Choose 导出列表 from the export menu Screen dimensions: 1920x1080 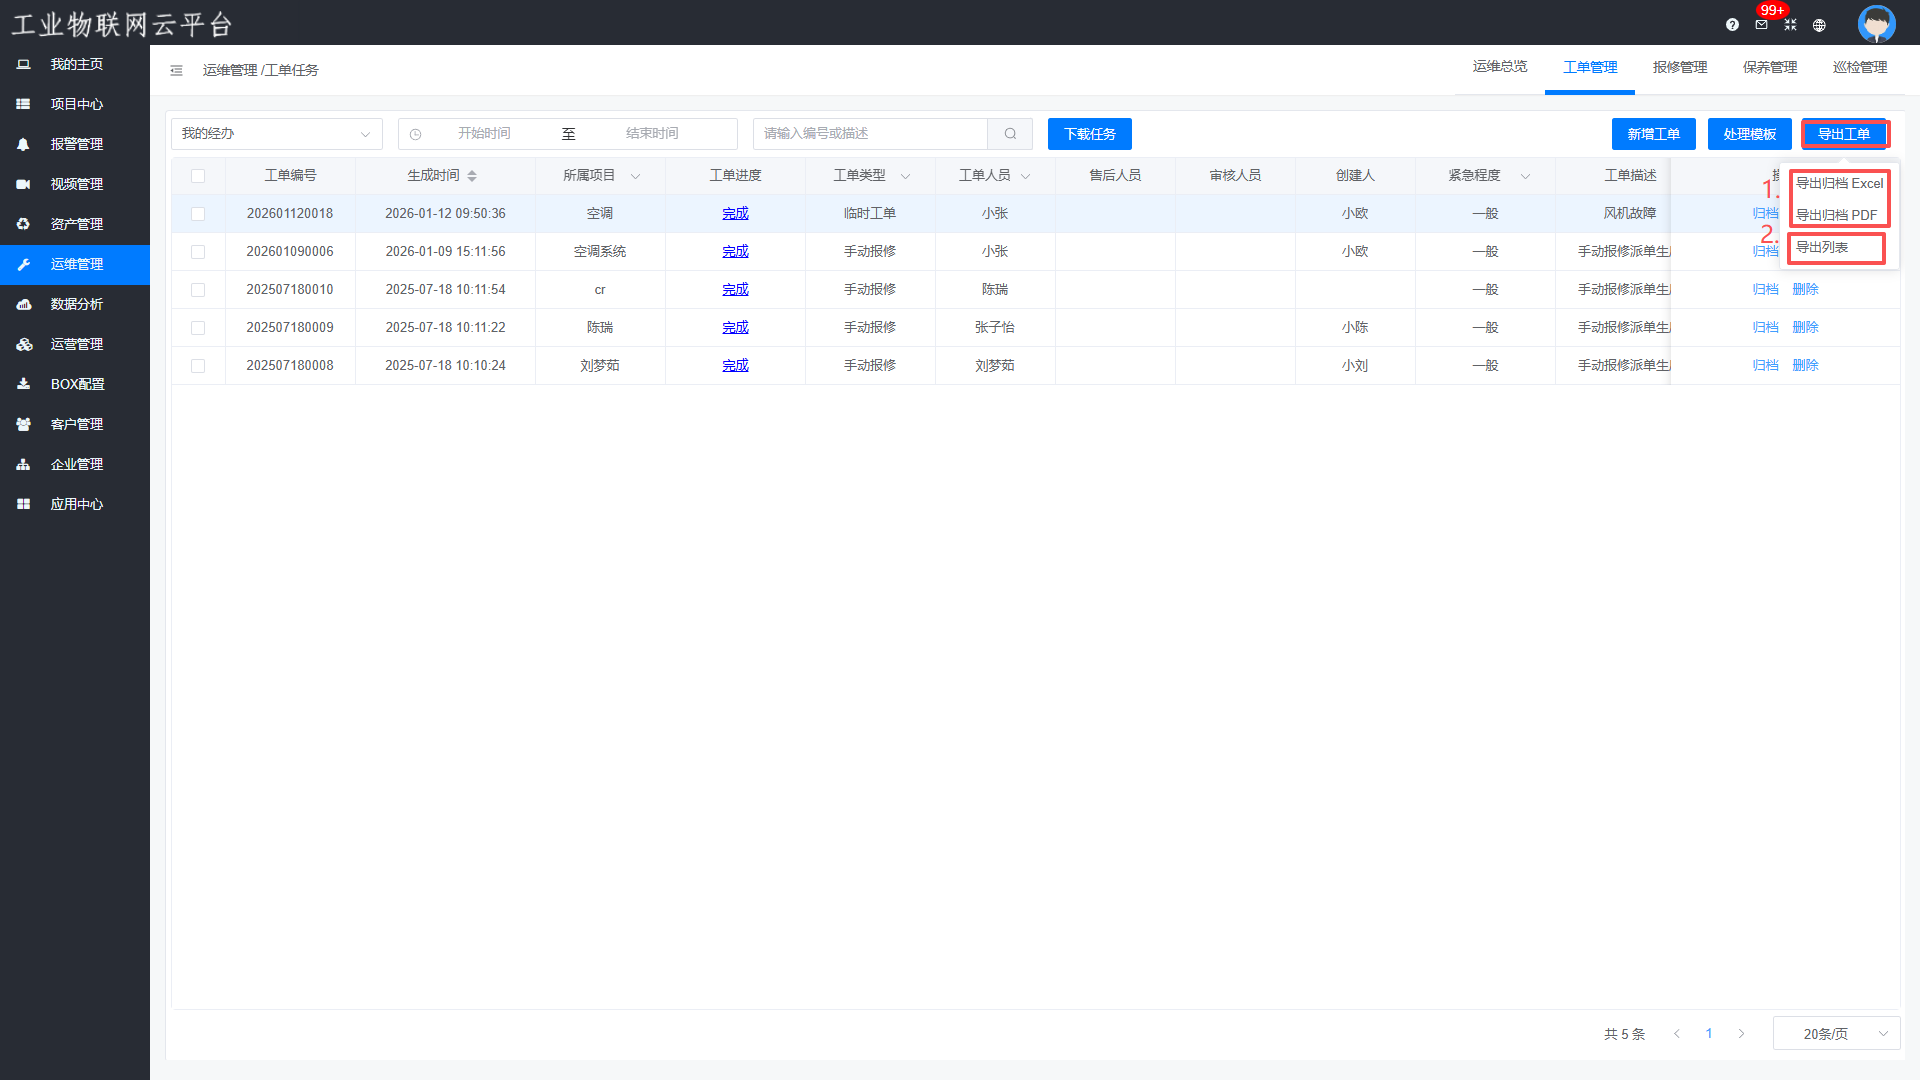[x=1822, y=247]
